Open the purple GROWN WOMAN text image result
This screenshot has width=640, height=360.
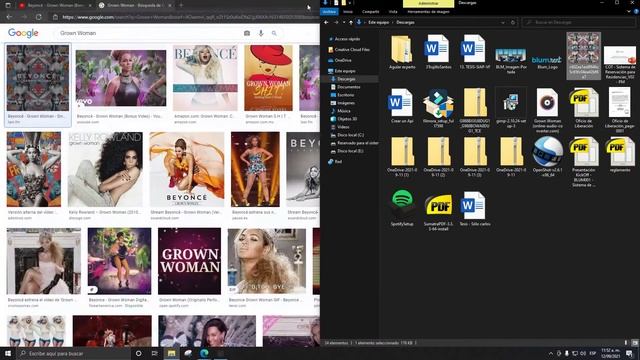(x=190, y=261)
